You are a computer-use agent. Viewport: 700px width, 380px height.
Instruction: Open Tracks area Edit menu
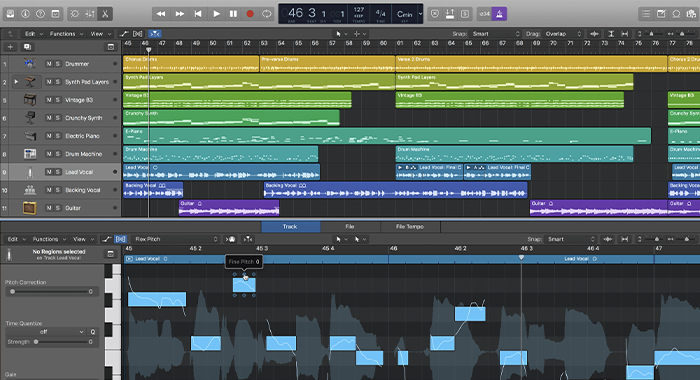pos(33,33)
